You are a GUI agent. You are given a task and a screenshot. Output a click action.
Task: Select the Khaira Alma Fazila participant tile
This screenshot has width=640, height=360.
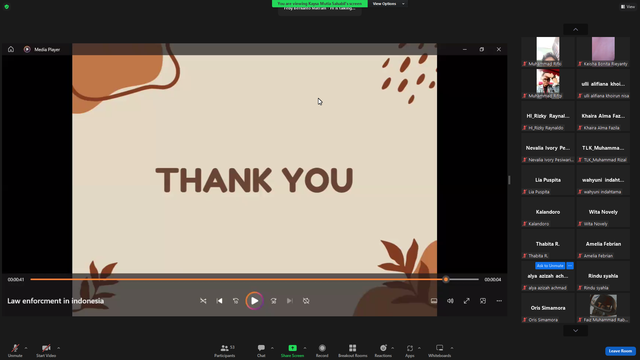(603, 116)
